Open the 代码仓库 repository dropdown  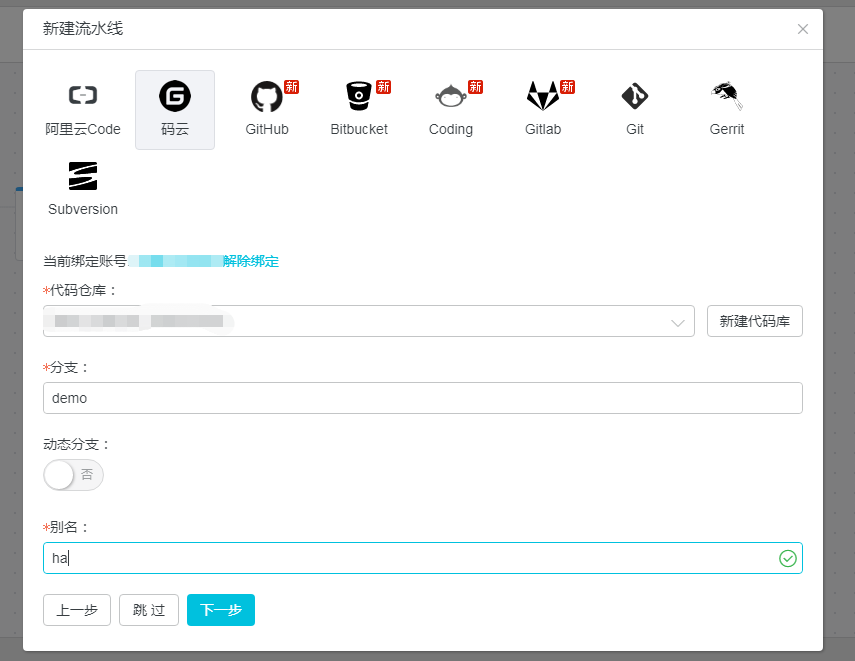pos(369,321)
